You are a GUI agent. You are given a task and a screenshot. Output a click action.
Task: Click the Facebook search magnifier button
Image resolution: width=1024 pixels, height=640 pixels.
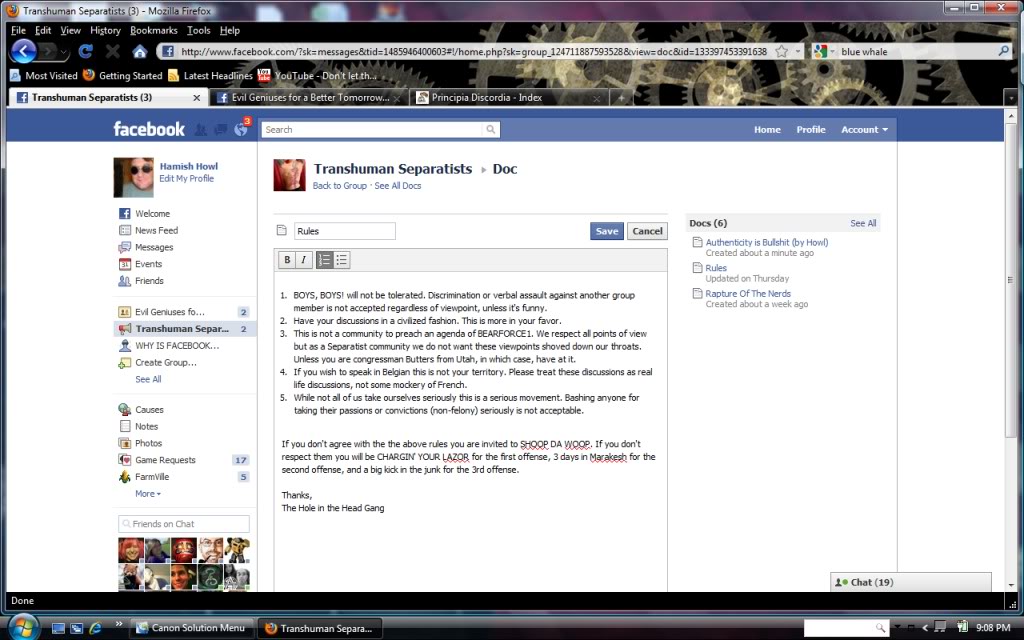(x=490, y=129)
